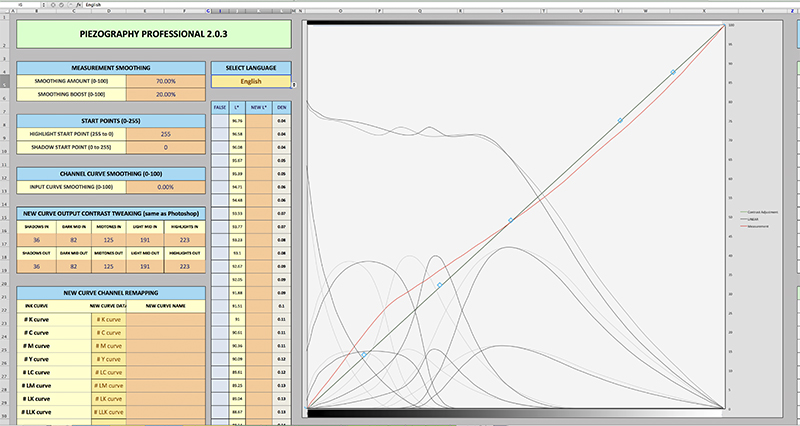
Task: Click the new curve name field for # M curve
Action: pyautogui.click(x=165, y=345)
